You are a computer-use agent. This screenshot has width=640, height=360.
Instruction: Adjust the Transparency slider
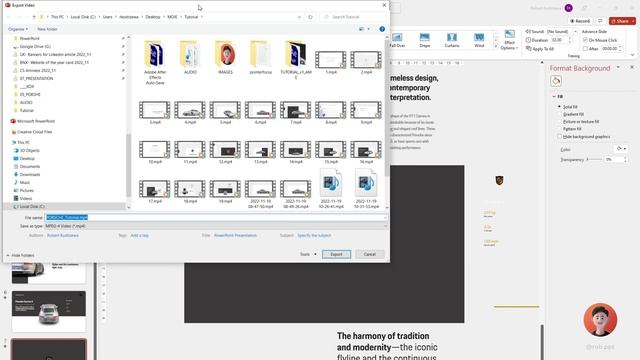(x=594, y=160)
